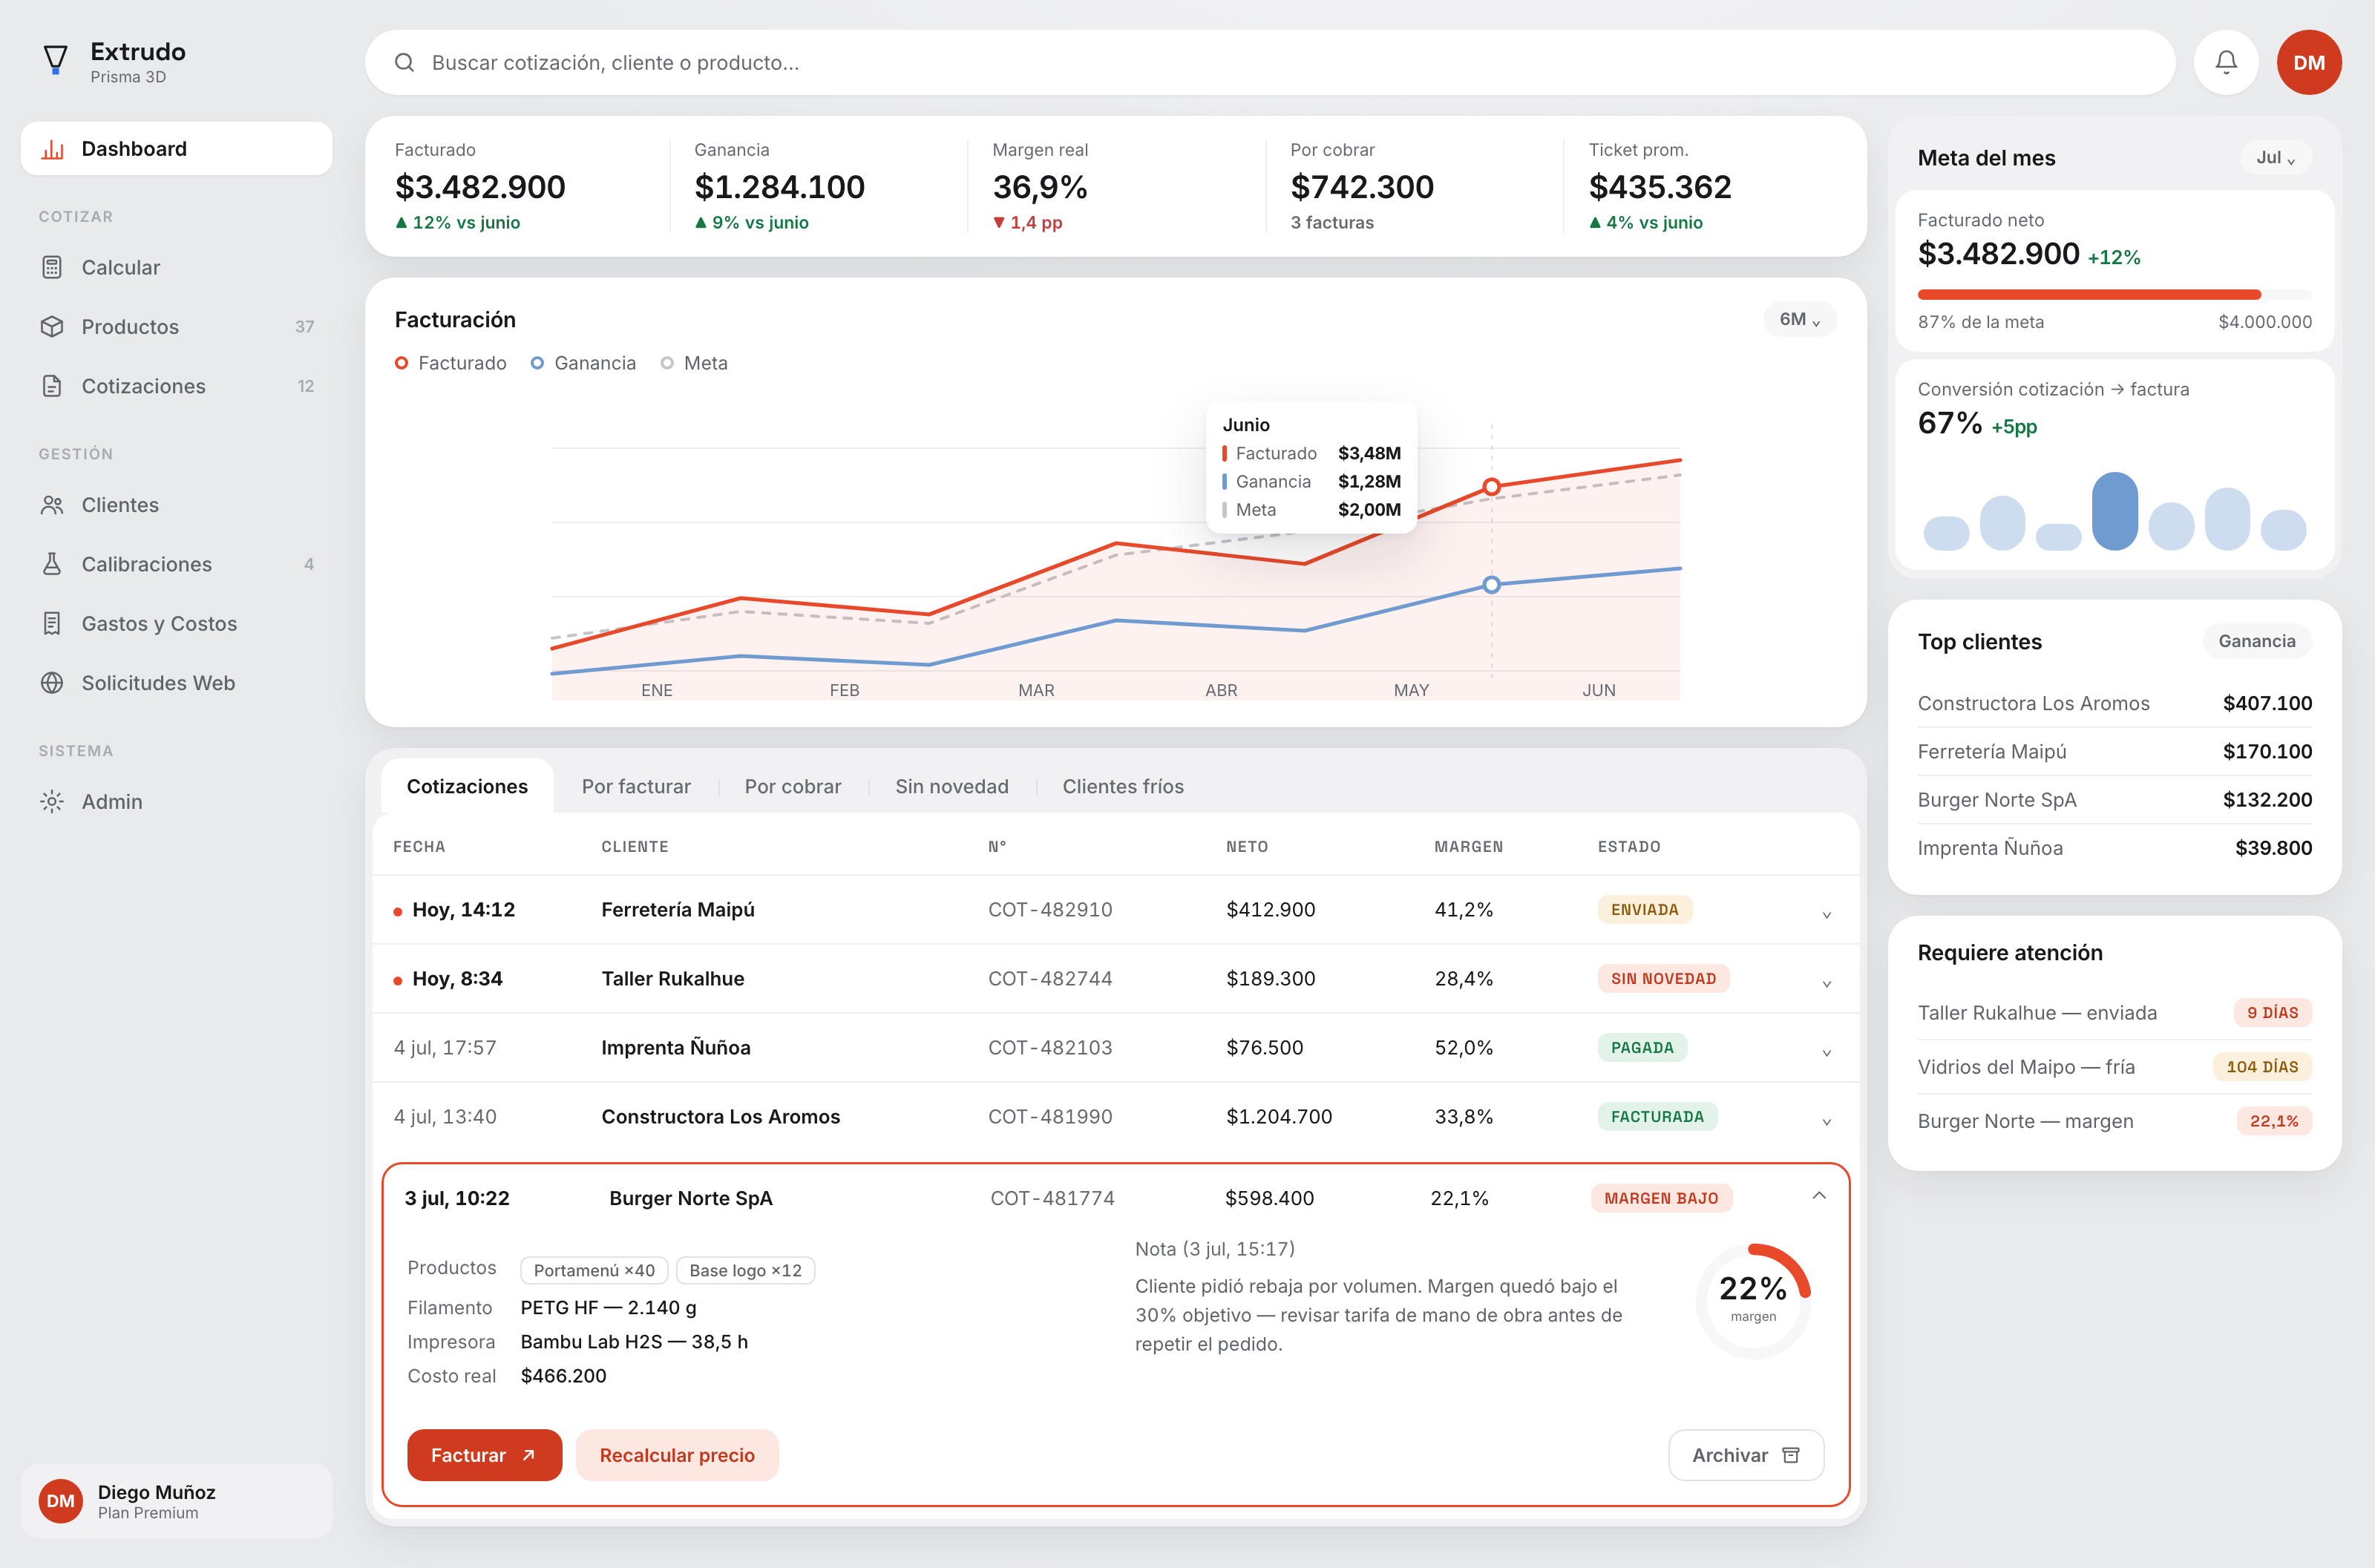Open Solicitudes Web via its globe icon
Screen dimensions: 2375x1568
52,683
